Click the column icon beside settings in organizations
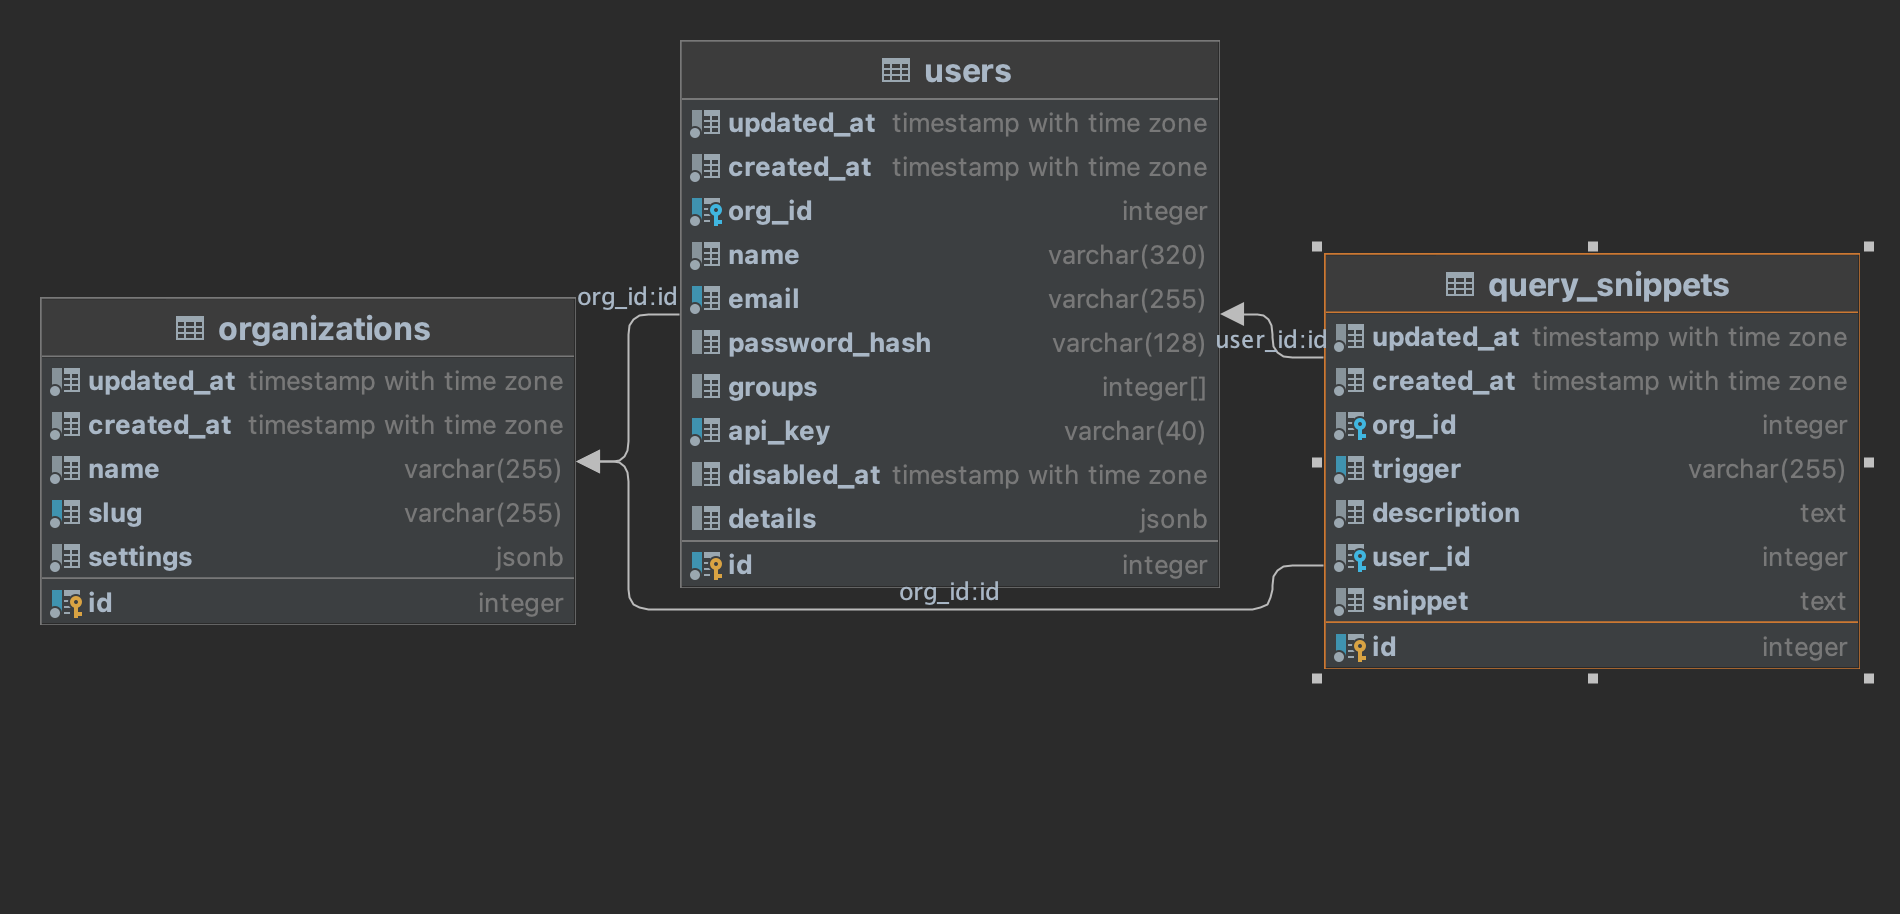The image size is (1900, 914). pyautogui.click(x=66, y=557)
